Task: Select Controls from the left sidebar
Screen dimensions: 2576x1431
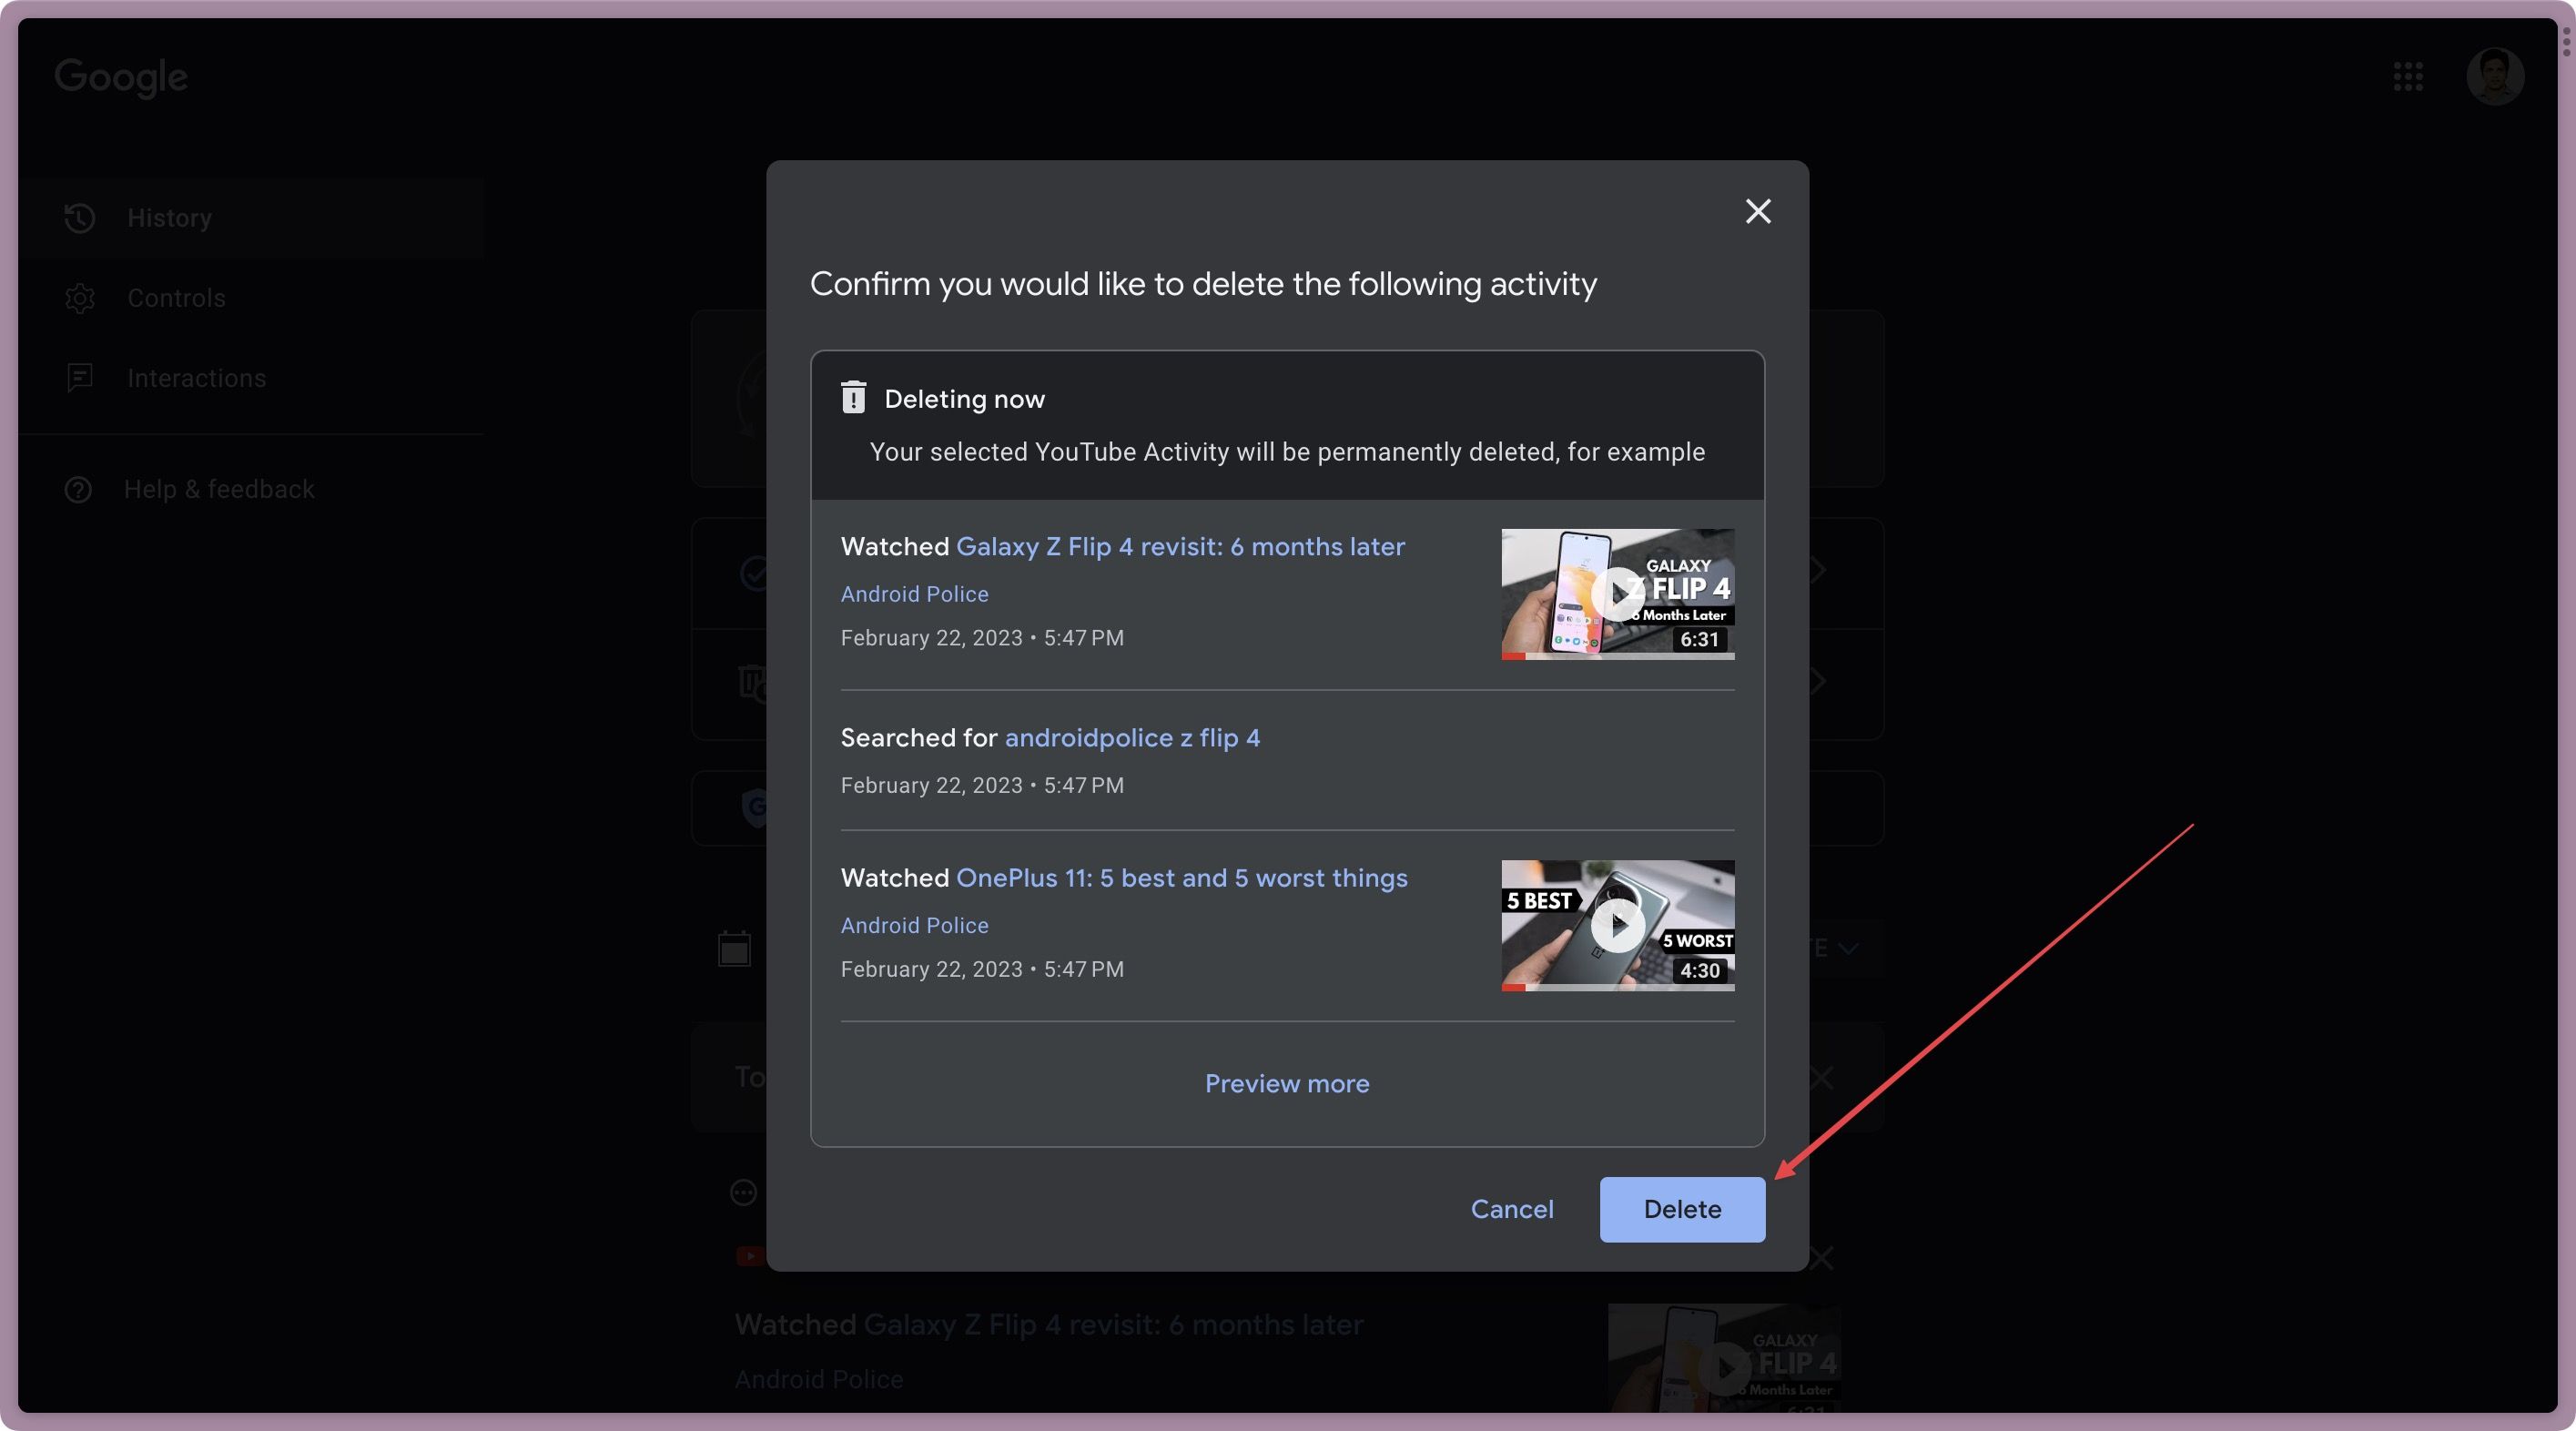Action: tap(177, 298)
